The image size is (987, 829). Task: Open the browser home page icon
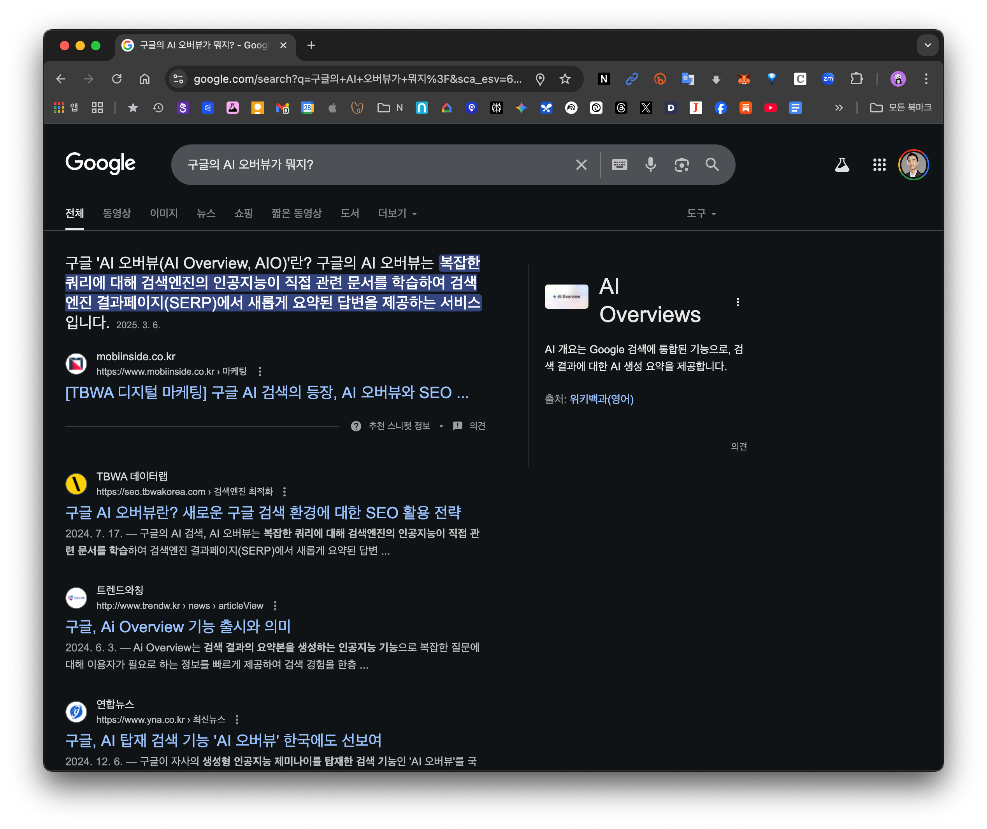tap(145, 79)
